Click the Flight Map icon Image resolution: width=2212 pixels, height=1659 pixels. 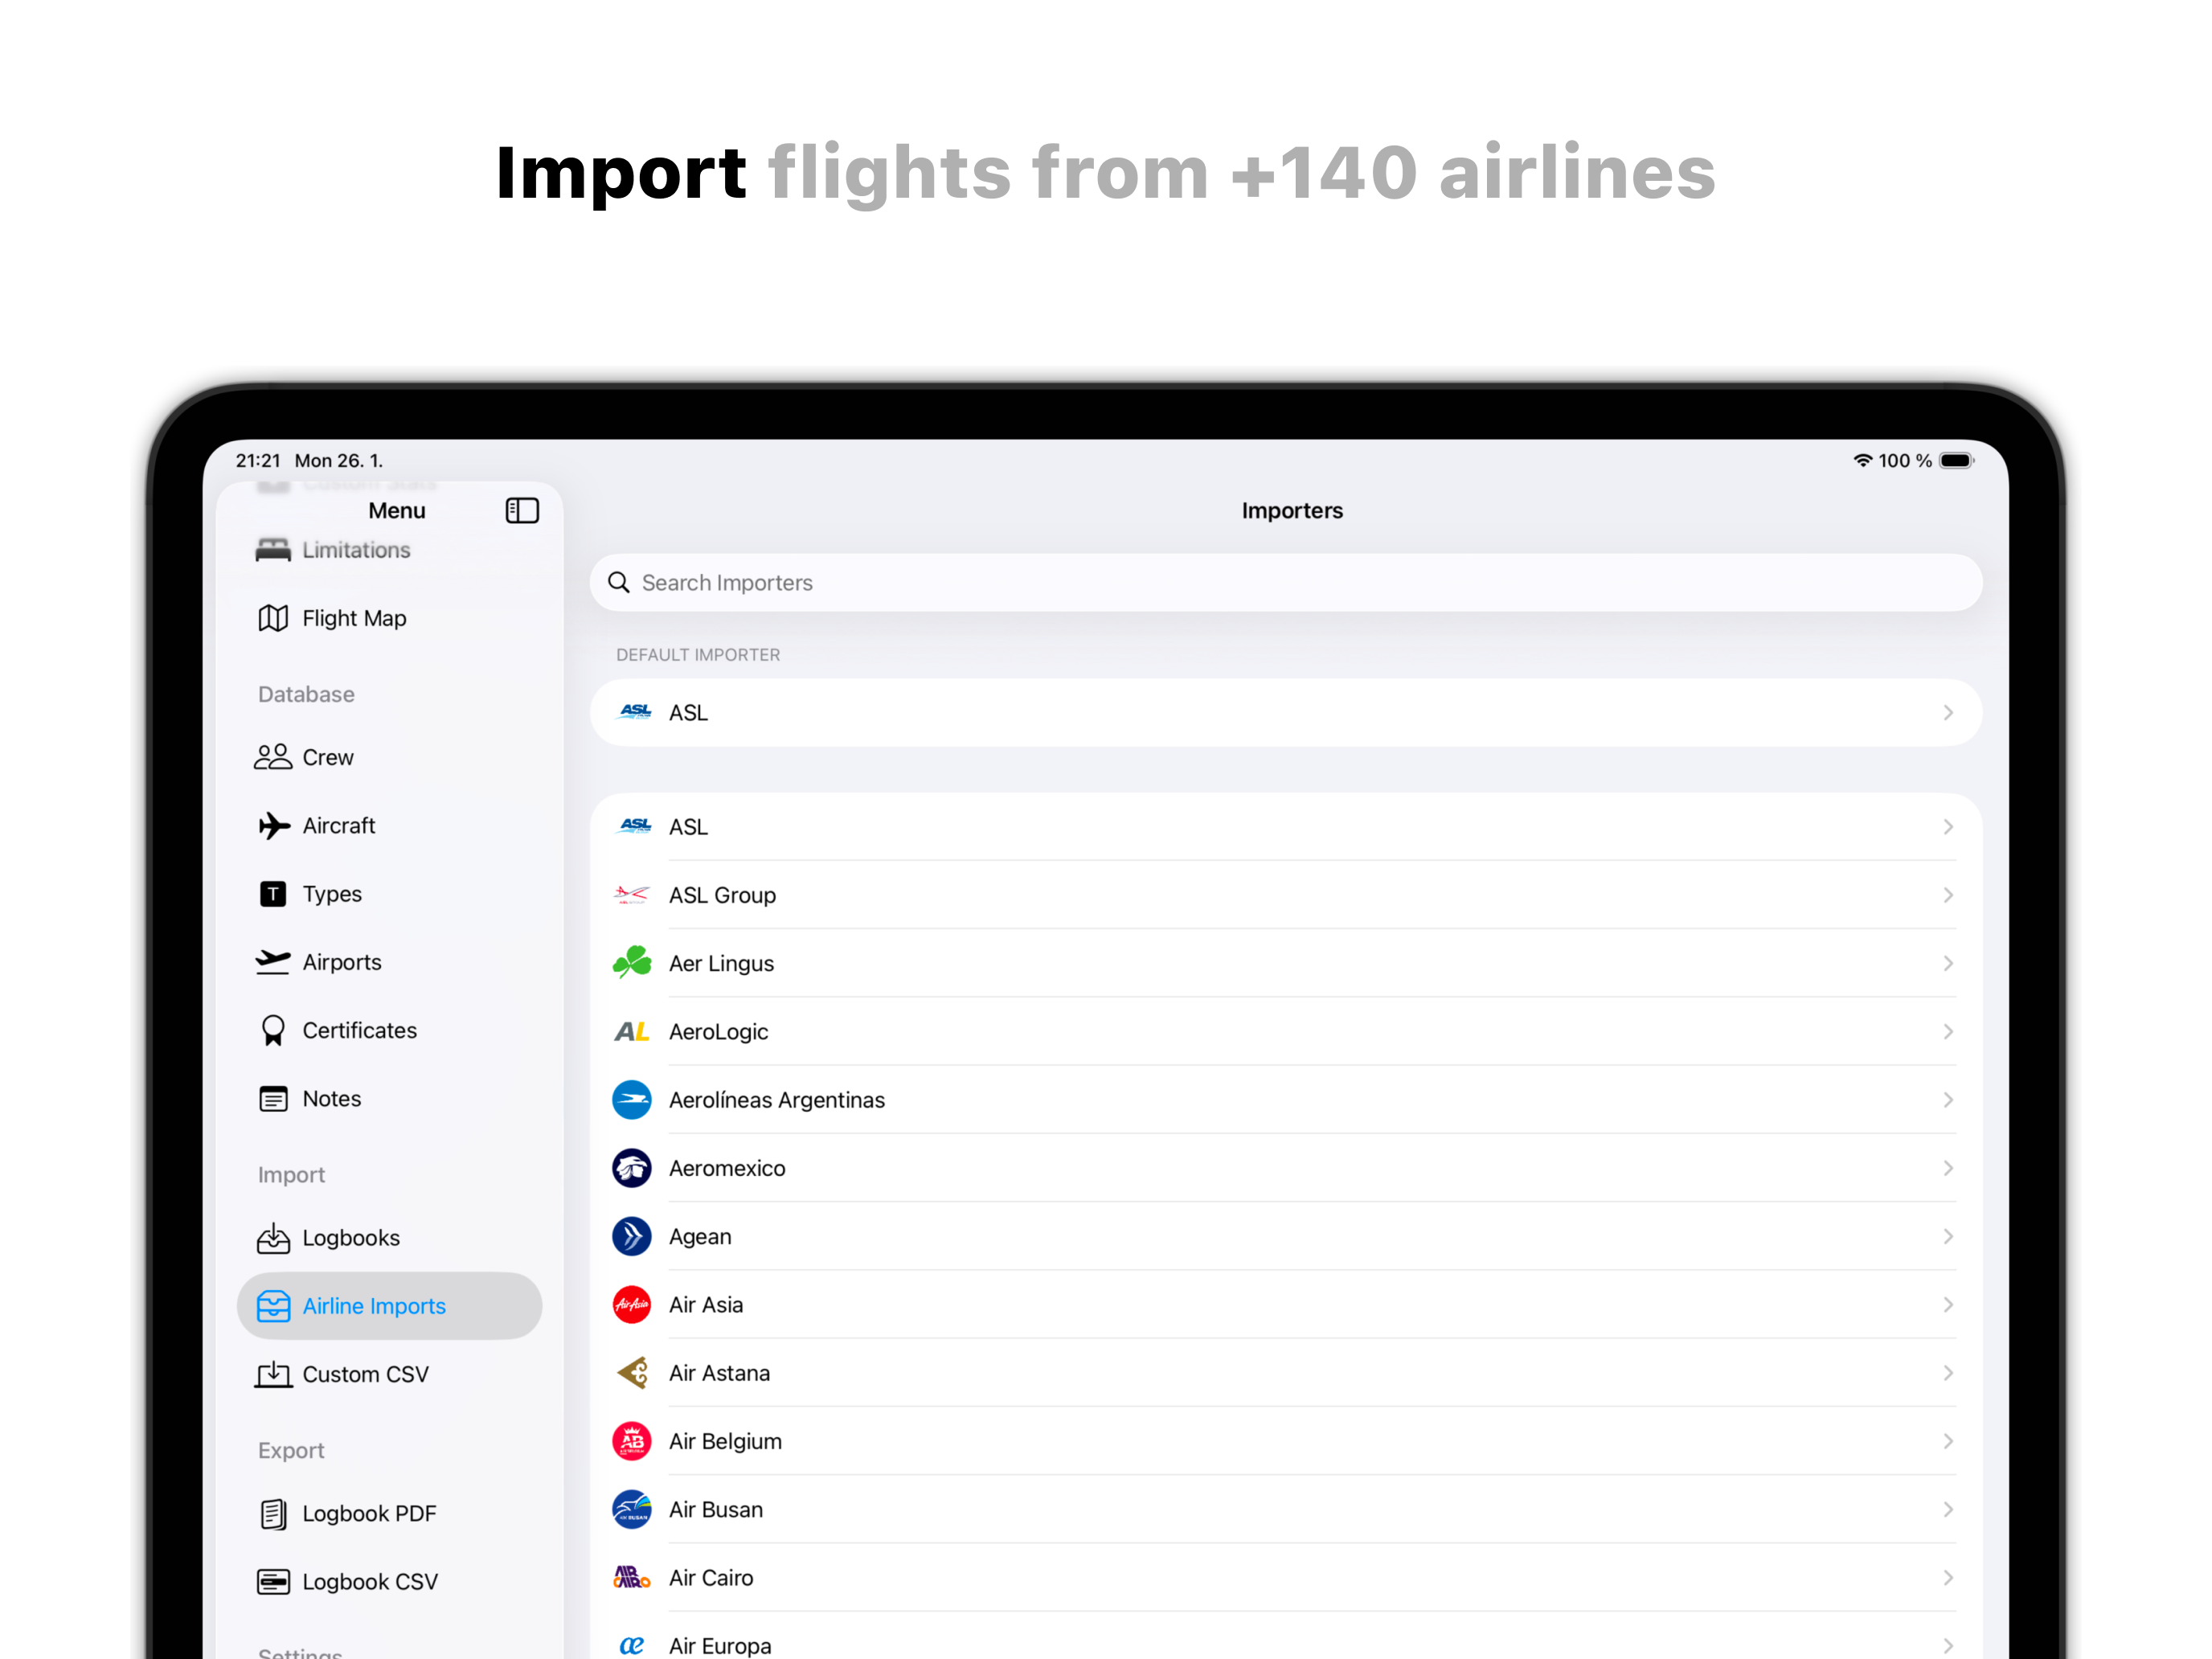tap(273, 618)
